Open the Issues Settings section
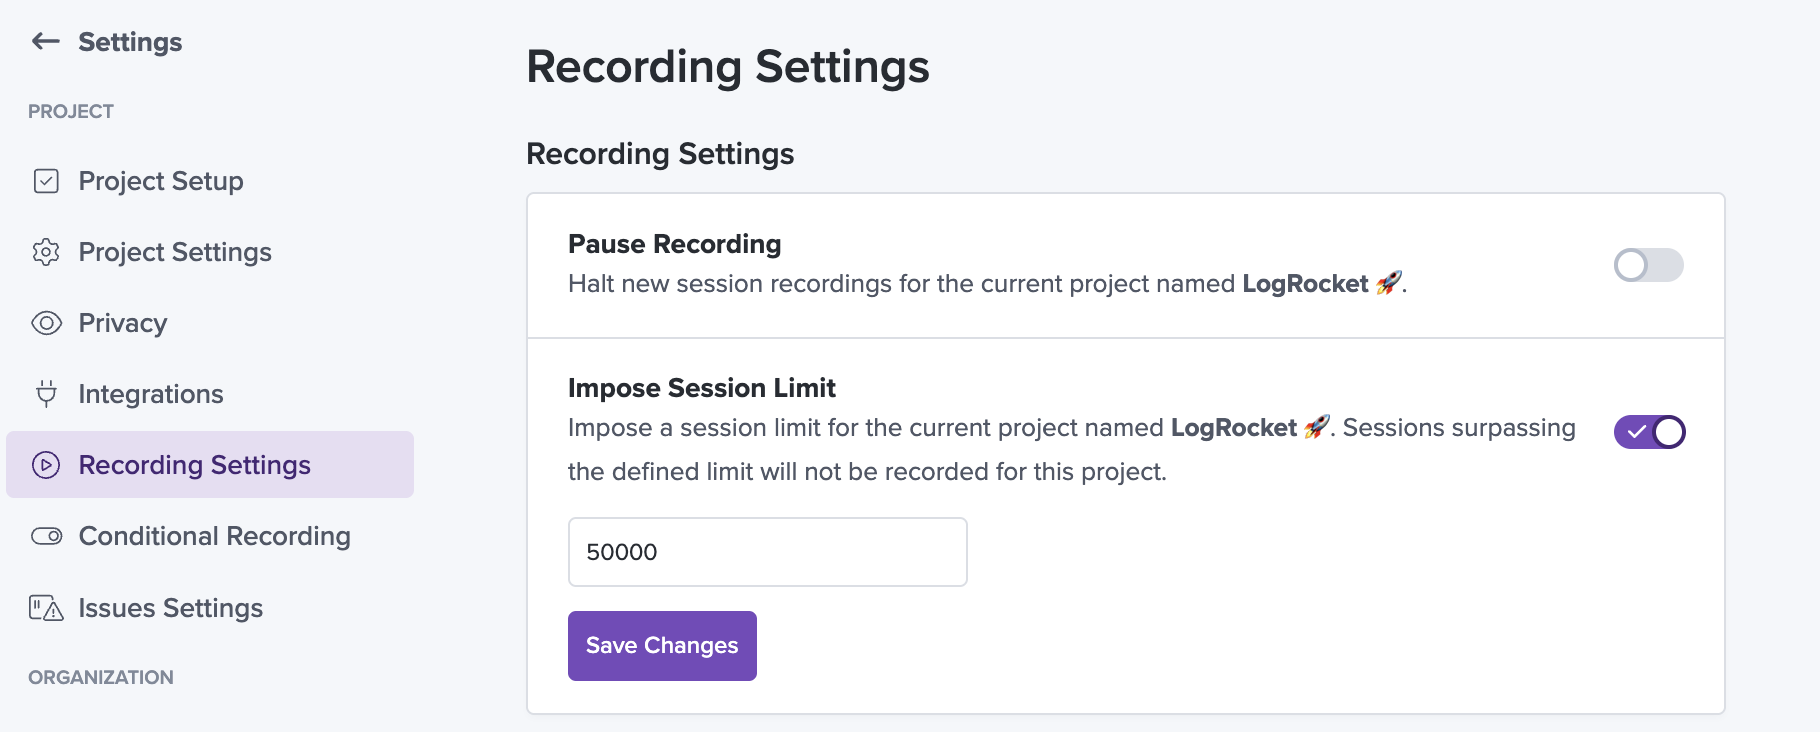 coord(171,608)
